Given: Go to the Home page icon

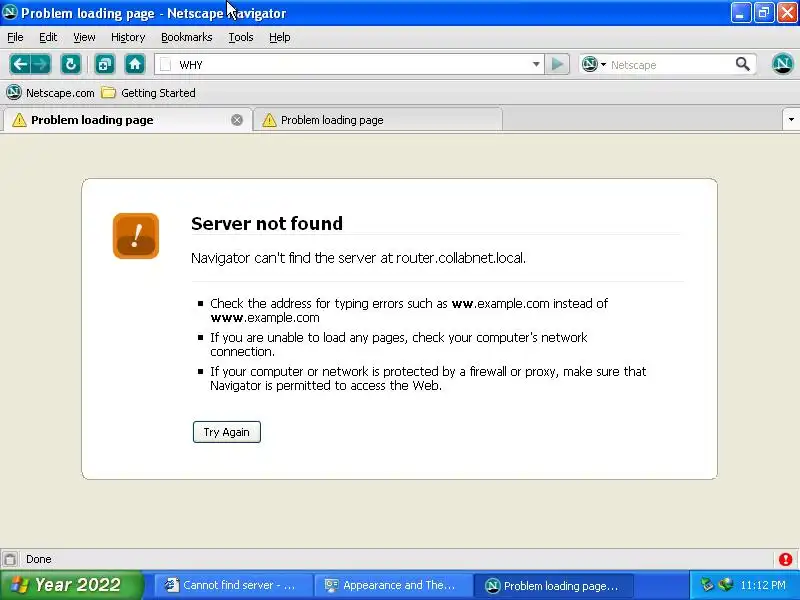Looking at the screenshot, I should tap(135, 64).
